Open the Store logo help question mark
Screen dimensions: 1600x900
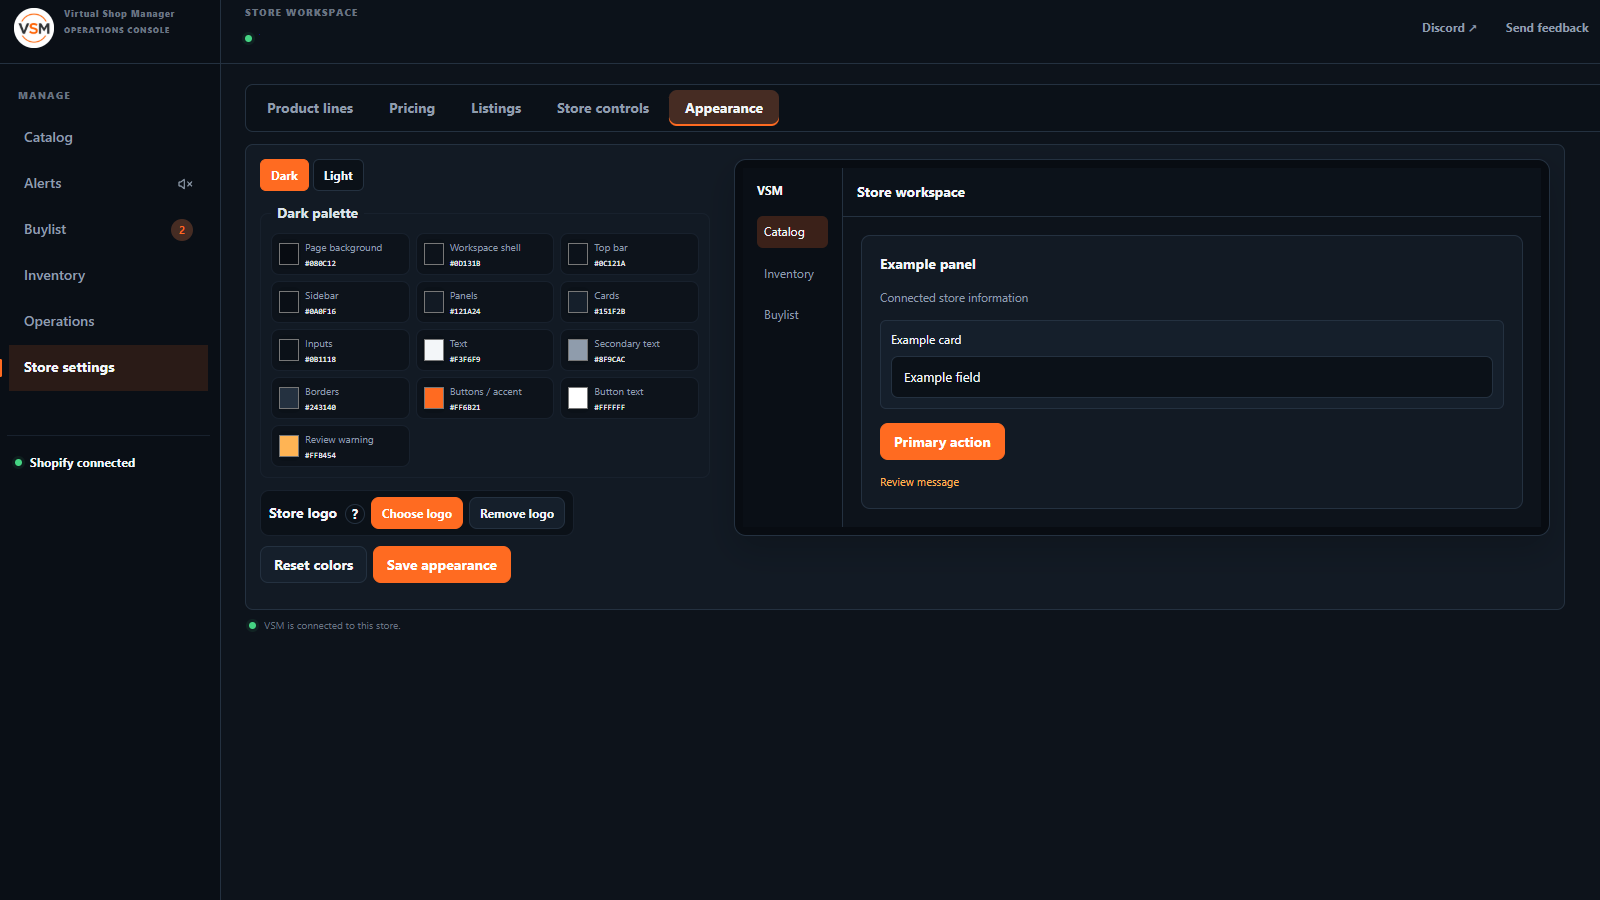(x=354, y=514)
